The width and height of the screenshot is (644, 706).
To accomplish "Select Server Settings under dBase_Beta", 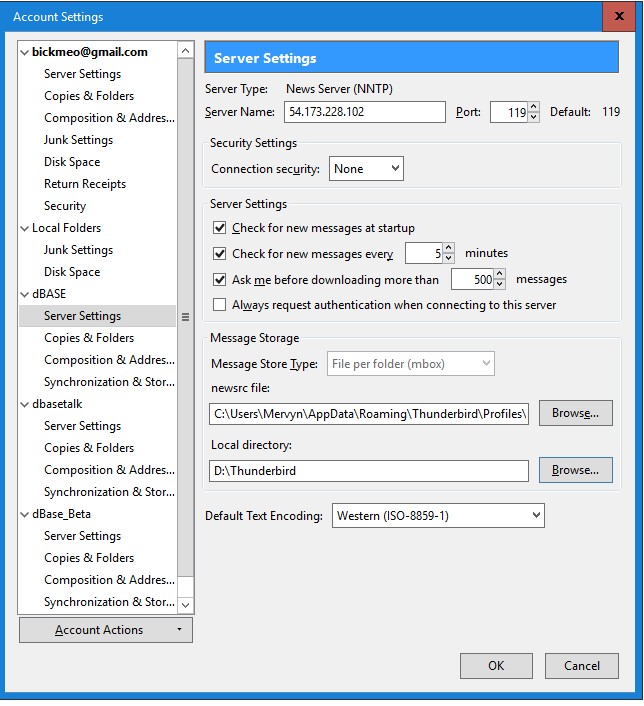I will click(x=82, y=536).
